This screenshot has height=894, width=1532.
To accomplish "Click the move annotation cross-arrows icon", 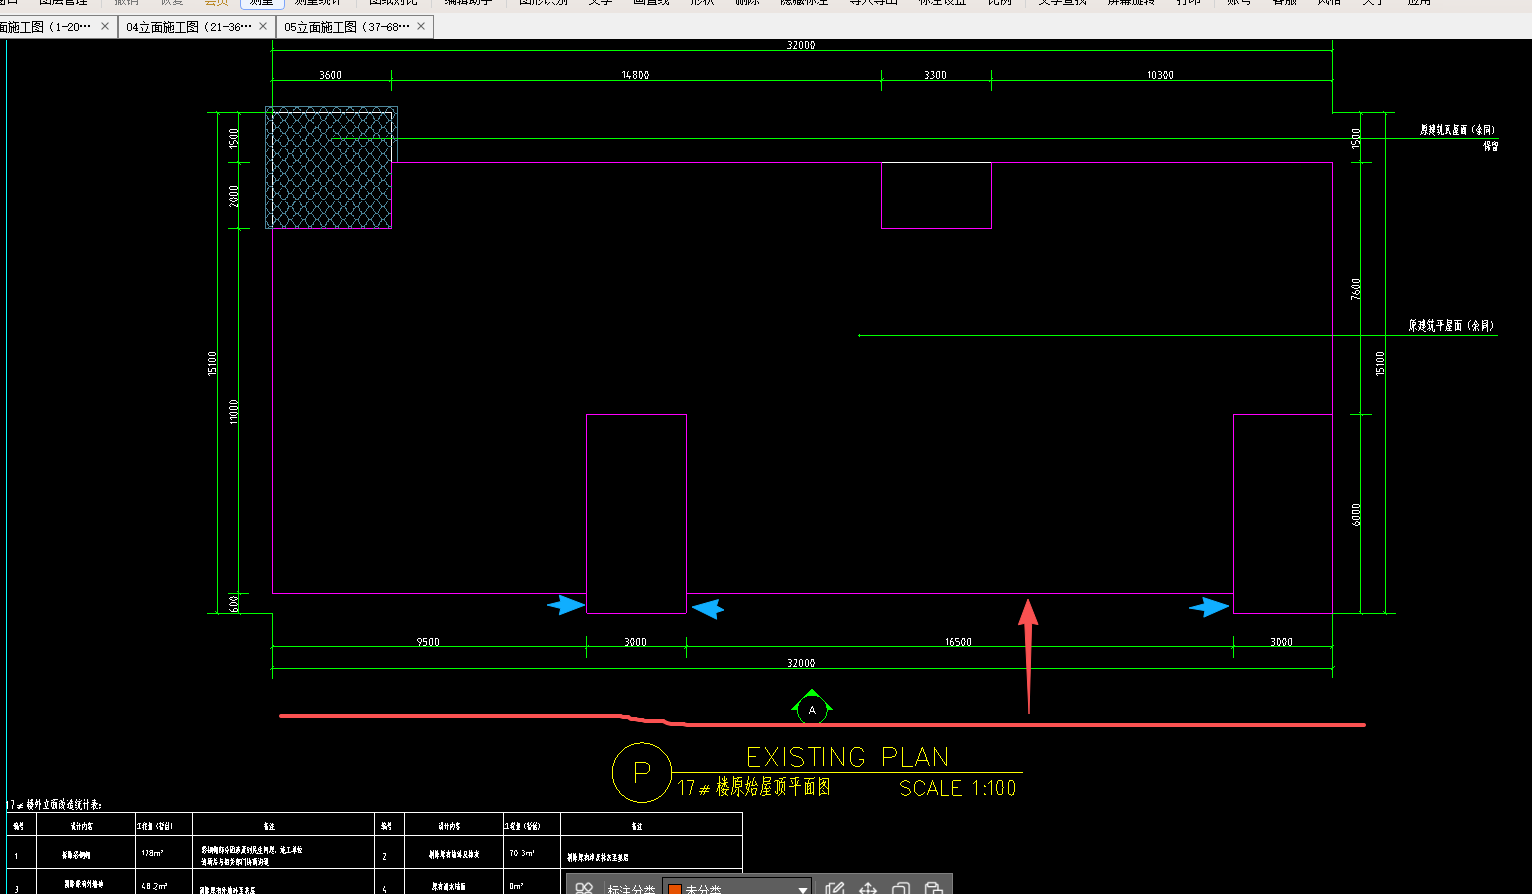I will pyautogui.click(x=868, y=888).
